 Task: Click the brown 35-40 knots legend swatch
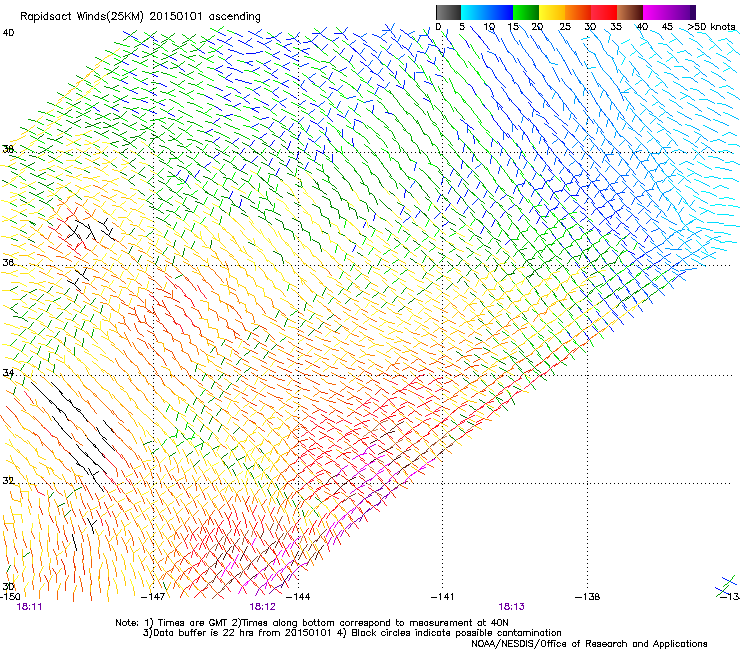[x=630, y=12]
